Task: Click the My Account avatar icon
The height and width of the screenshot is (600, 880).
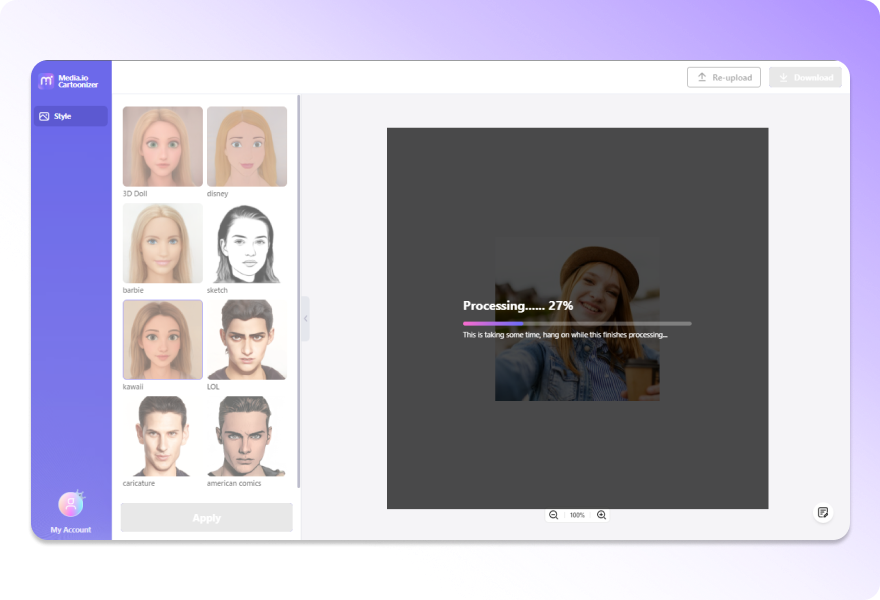Action: click(x=70, y=504)
